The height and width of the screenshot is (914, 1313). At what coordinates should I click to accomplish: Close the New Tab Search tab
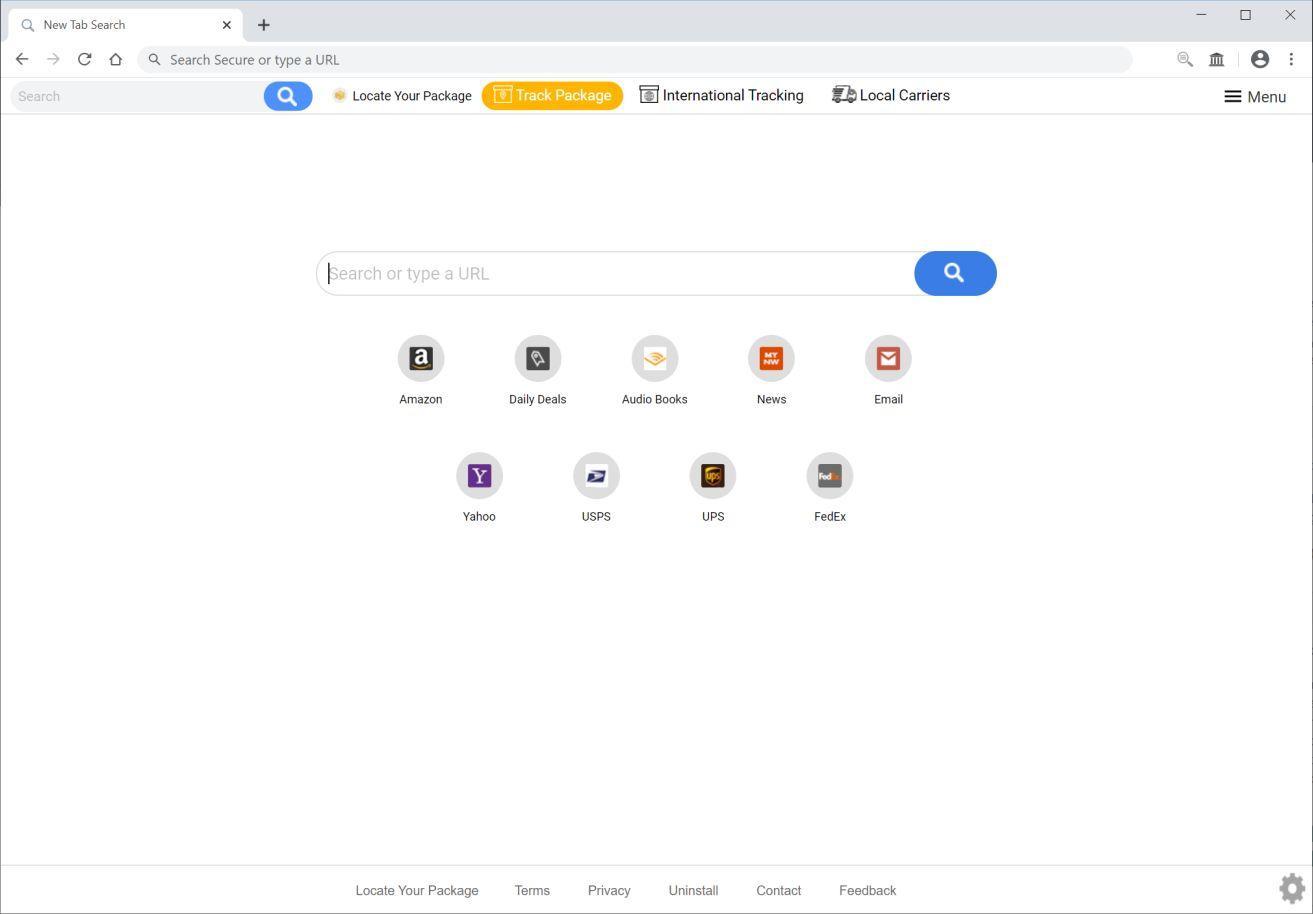[227, 24]
